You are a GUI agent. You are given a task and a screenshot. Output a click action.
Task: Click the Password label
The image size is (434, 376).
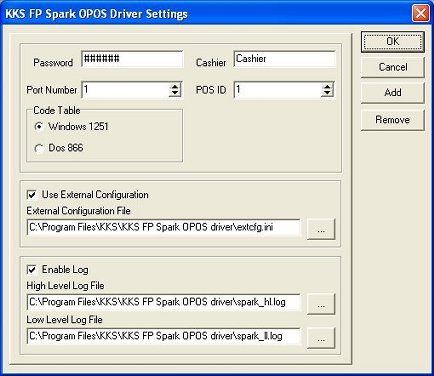click(x=53, y=63)
